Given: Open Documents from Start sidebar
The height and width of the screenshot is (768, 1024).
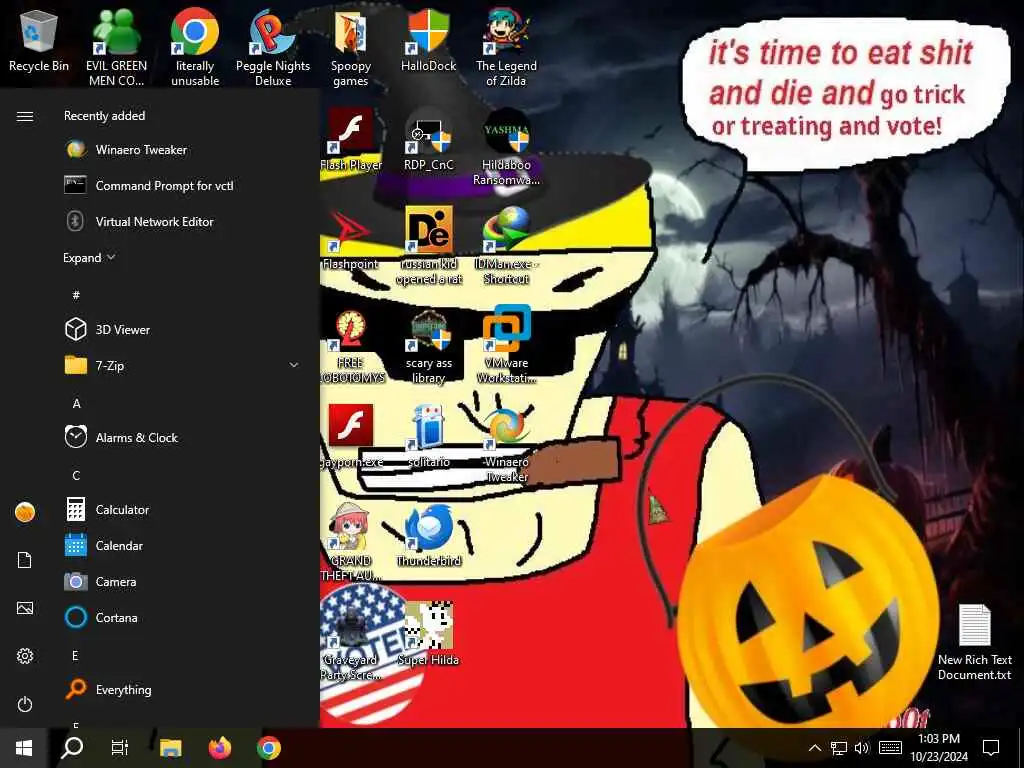Looking at the screenshot, I should [x=25, y=560].
